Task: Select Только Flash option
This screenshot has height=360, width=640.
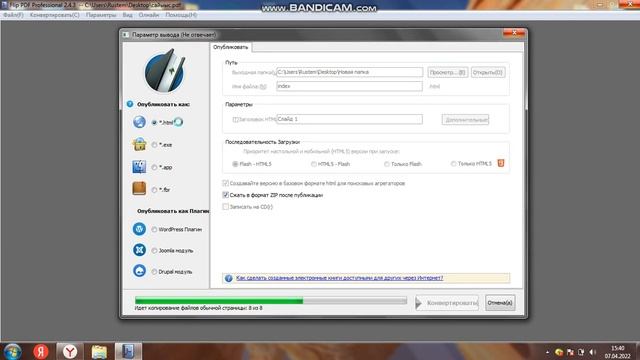Action: point(387,164)
